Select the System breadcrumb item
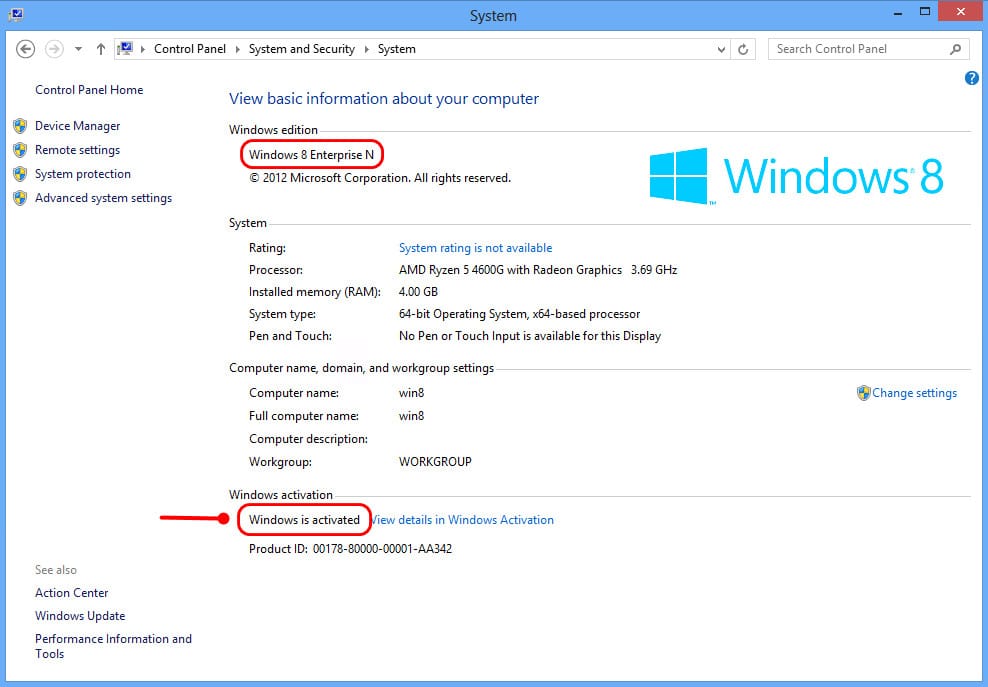The image size is (988, 687). pos(396,49)
